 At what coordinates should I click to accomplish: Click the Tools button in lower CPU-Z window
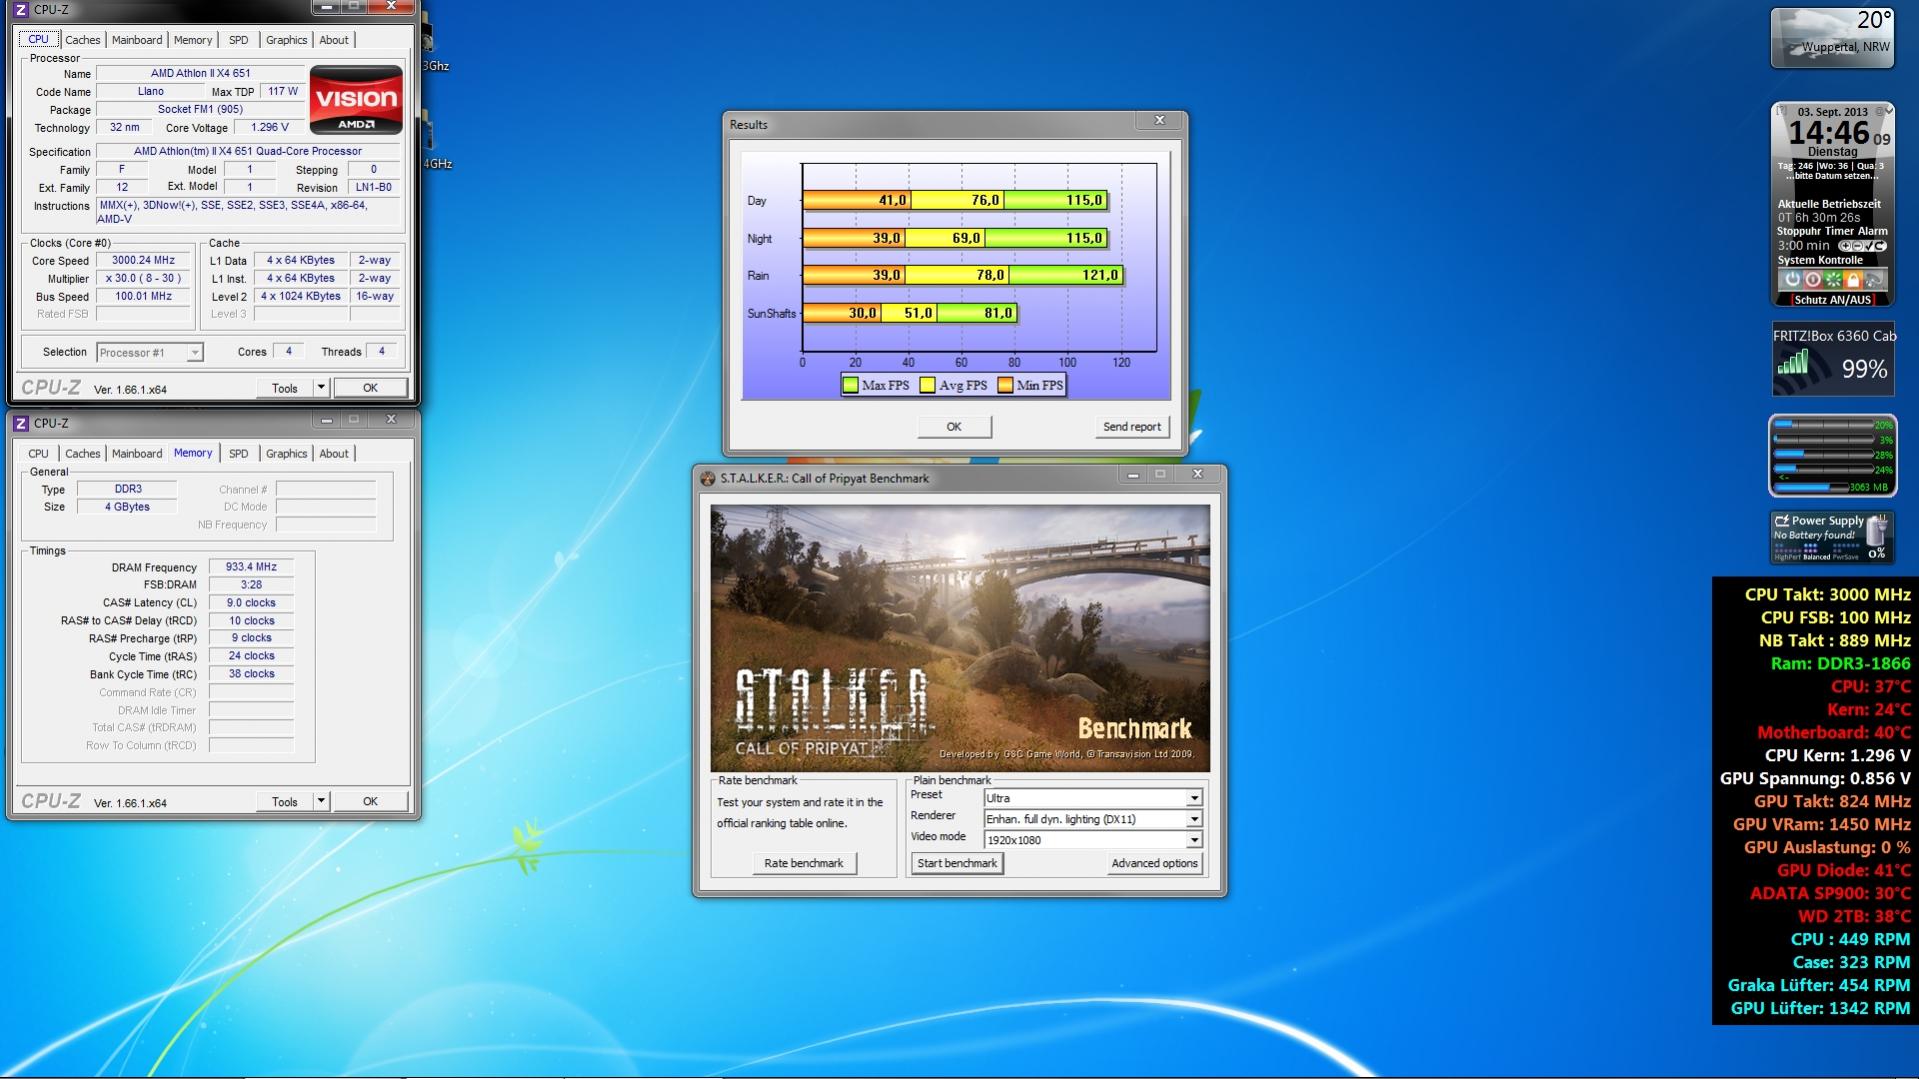pyautogui.click(x=284, y=801)
